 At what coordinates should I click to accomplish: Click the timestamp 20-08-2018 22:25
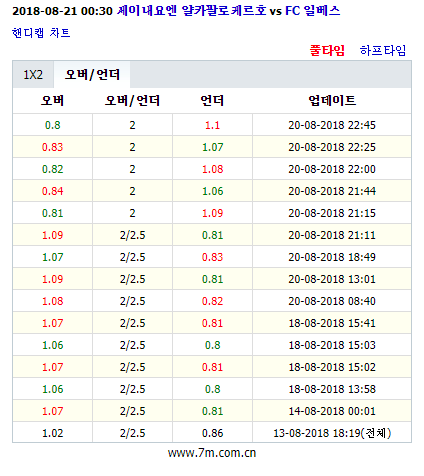pos(332,147)
